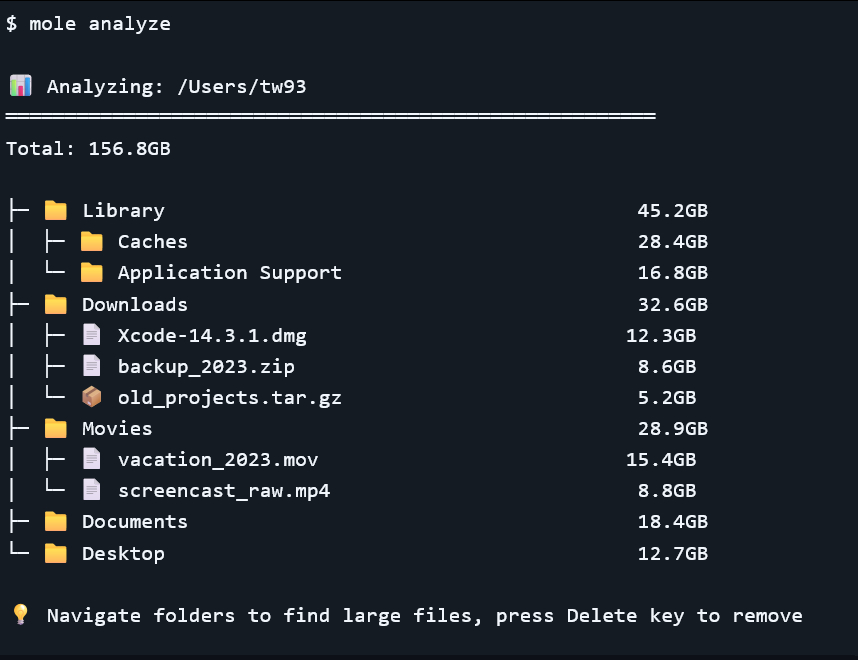Viewport: 858px width, 660px height.
Task: Click the bar chart icon beside Analyzing
Action: [21, 86]
